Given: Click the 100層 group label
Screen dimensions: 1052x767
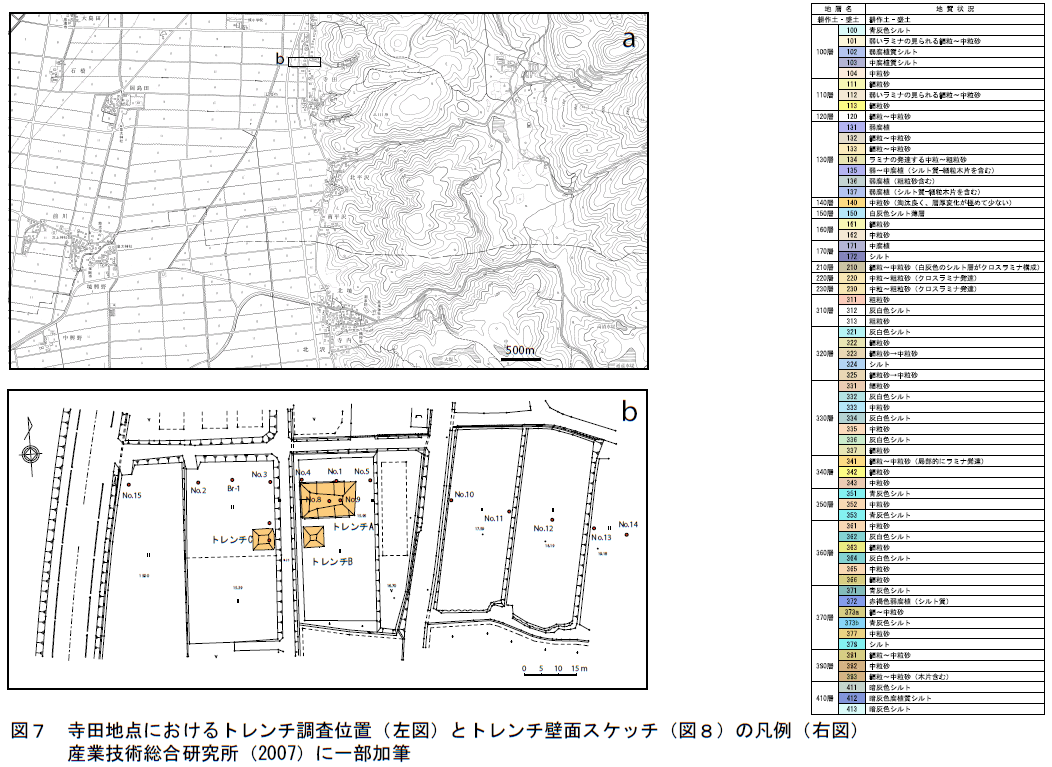Looking at the screenshot, I should point(825,52).
